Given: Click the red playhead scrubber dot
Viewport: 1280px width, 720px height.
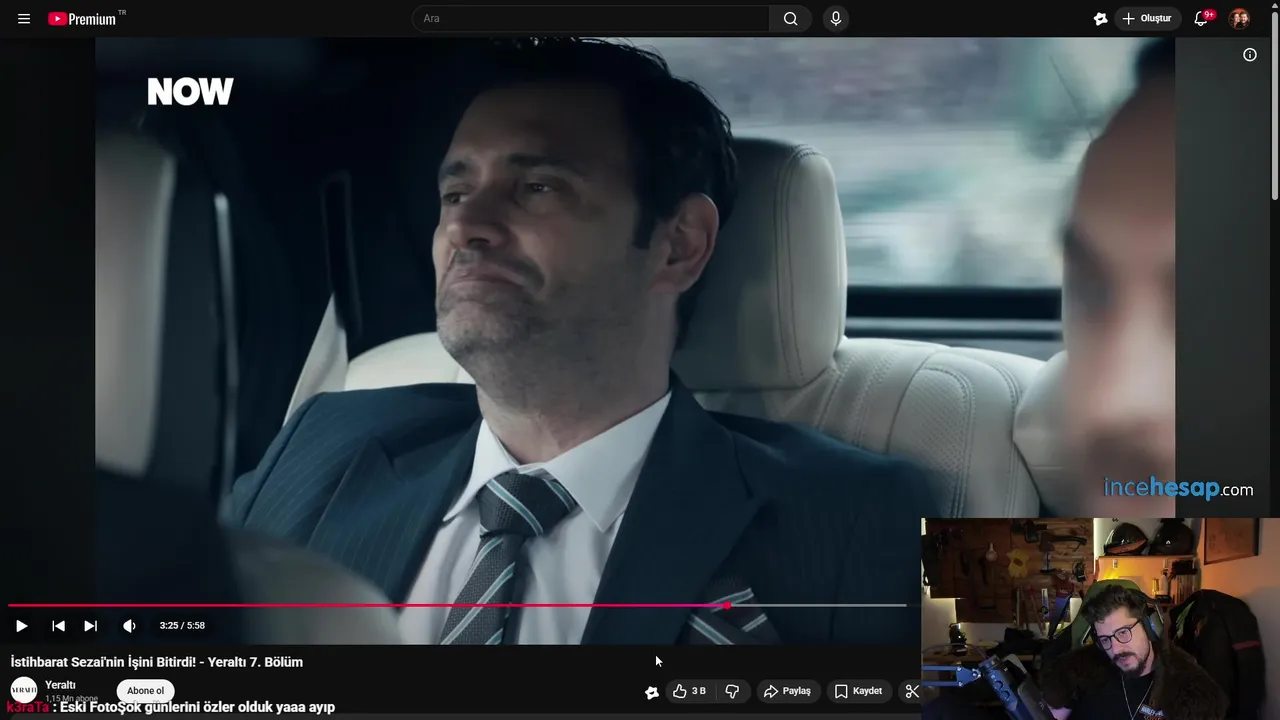Looking at the screenshot, I should [727, 605].
